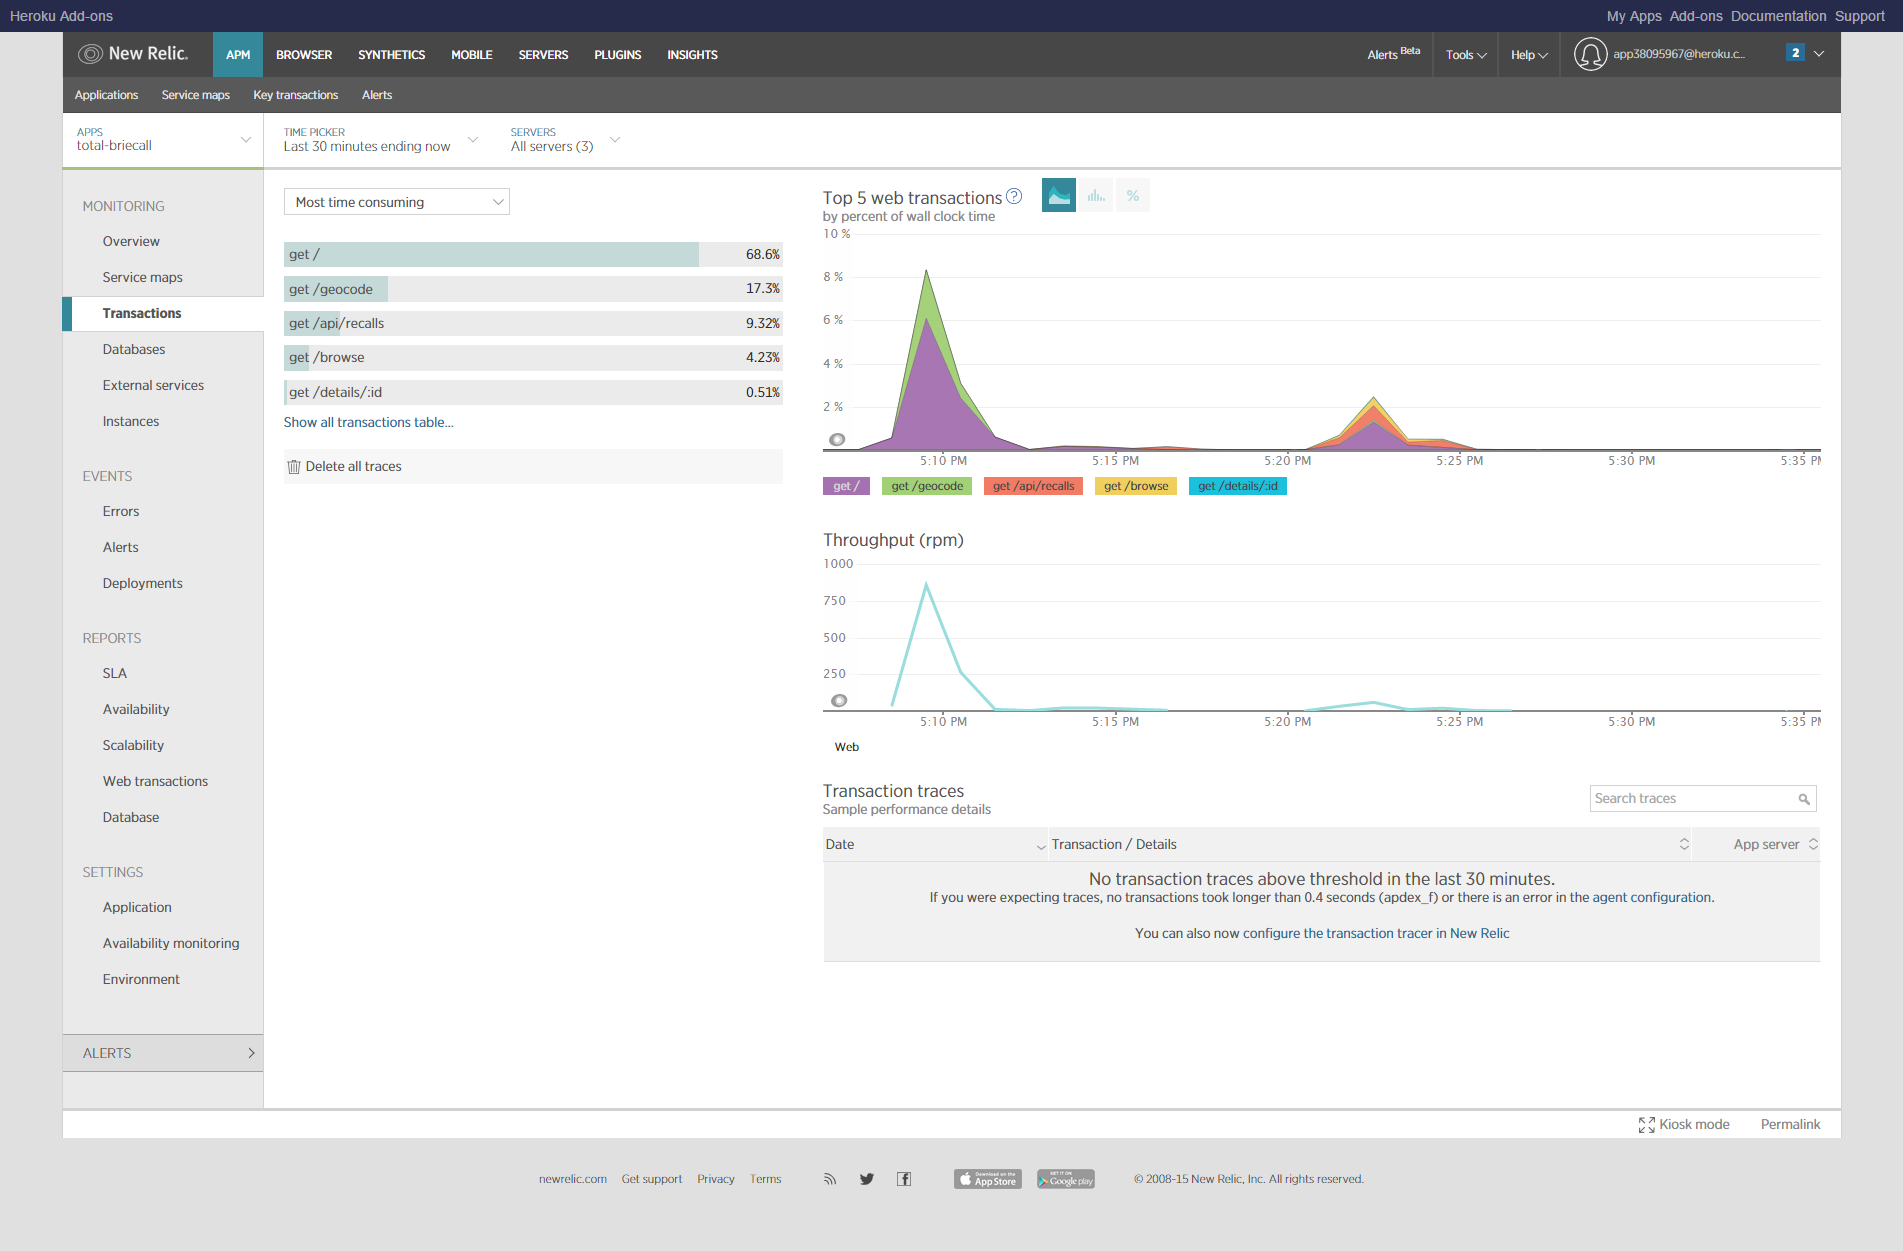Sort traces by Date column
Viewport: 1903px width, 1251px height.
tap(935, 845)
